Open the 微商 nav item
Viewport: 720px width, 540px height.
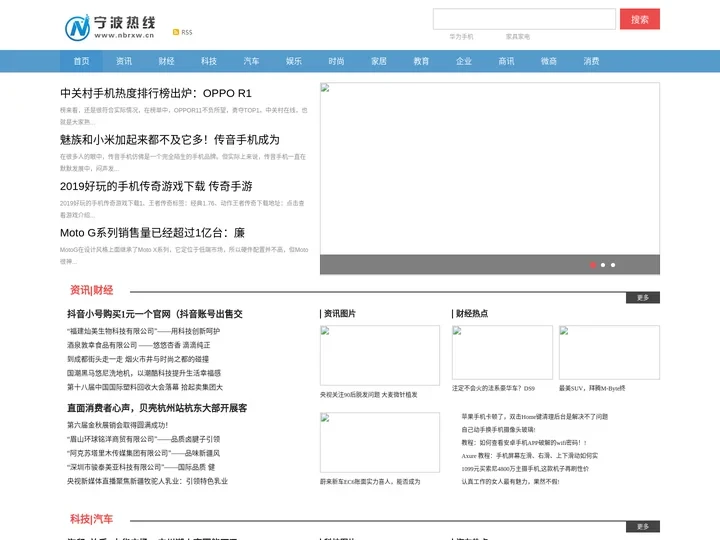[x=549, y=61]
